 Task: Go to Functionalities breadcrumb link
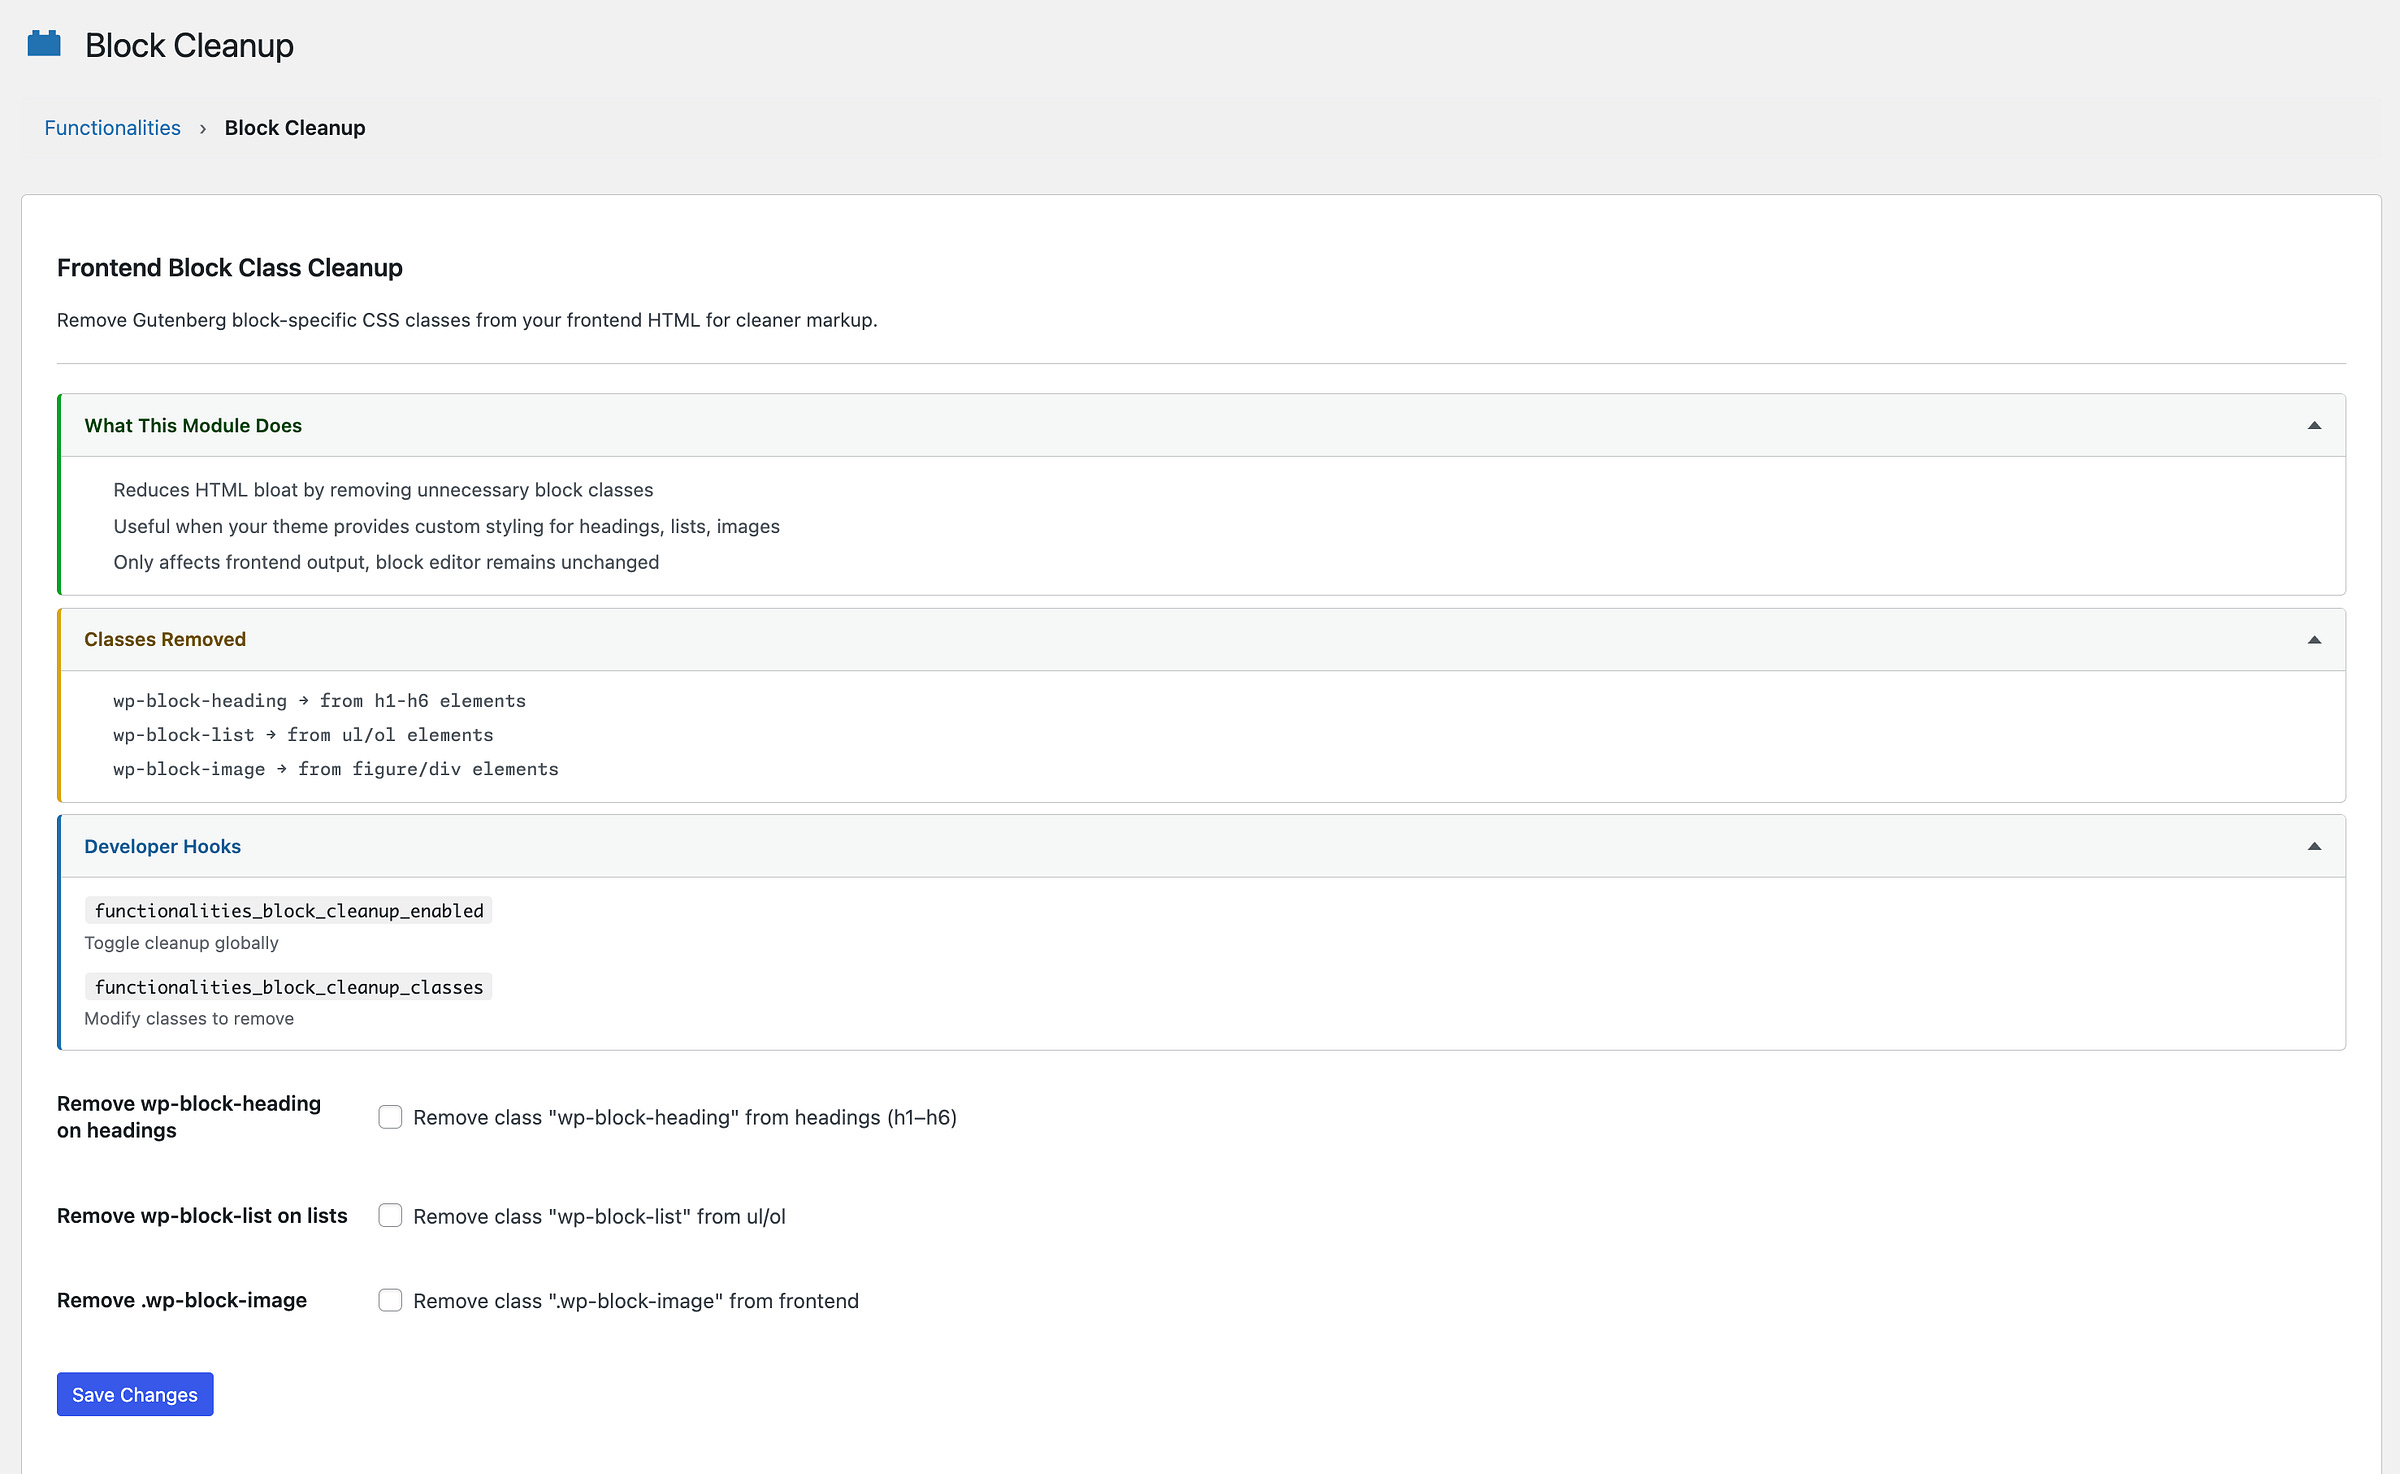(x=112, y=128)
